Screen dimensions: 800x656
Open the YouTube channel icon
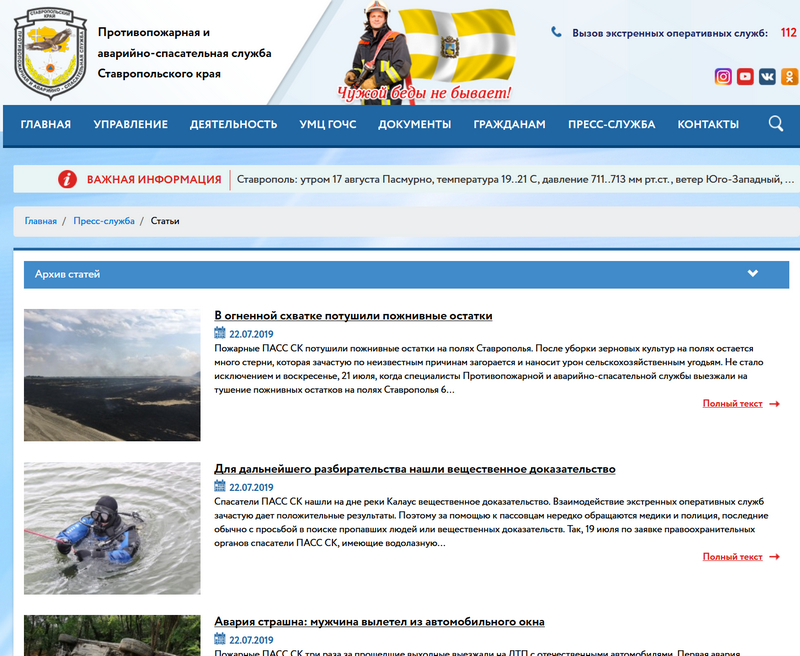(745, 76)
